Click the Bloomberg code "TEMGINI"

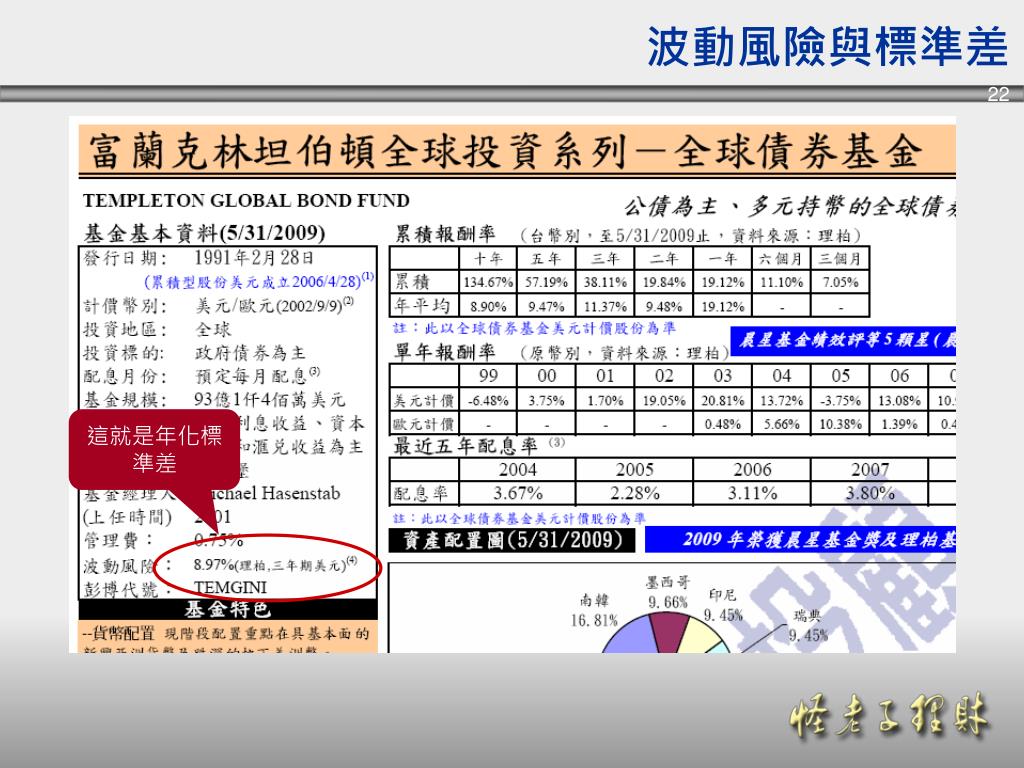point(230,588)
